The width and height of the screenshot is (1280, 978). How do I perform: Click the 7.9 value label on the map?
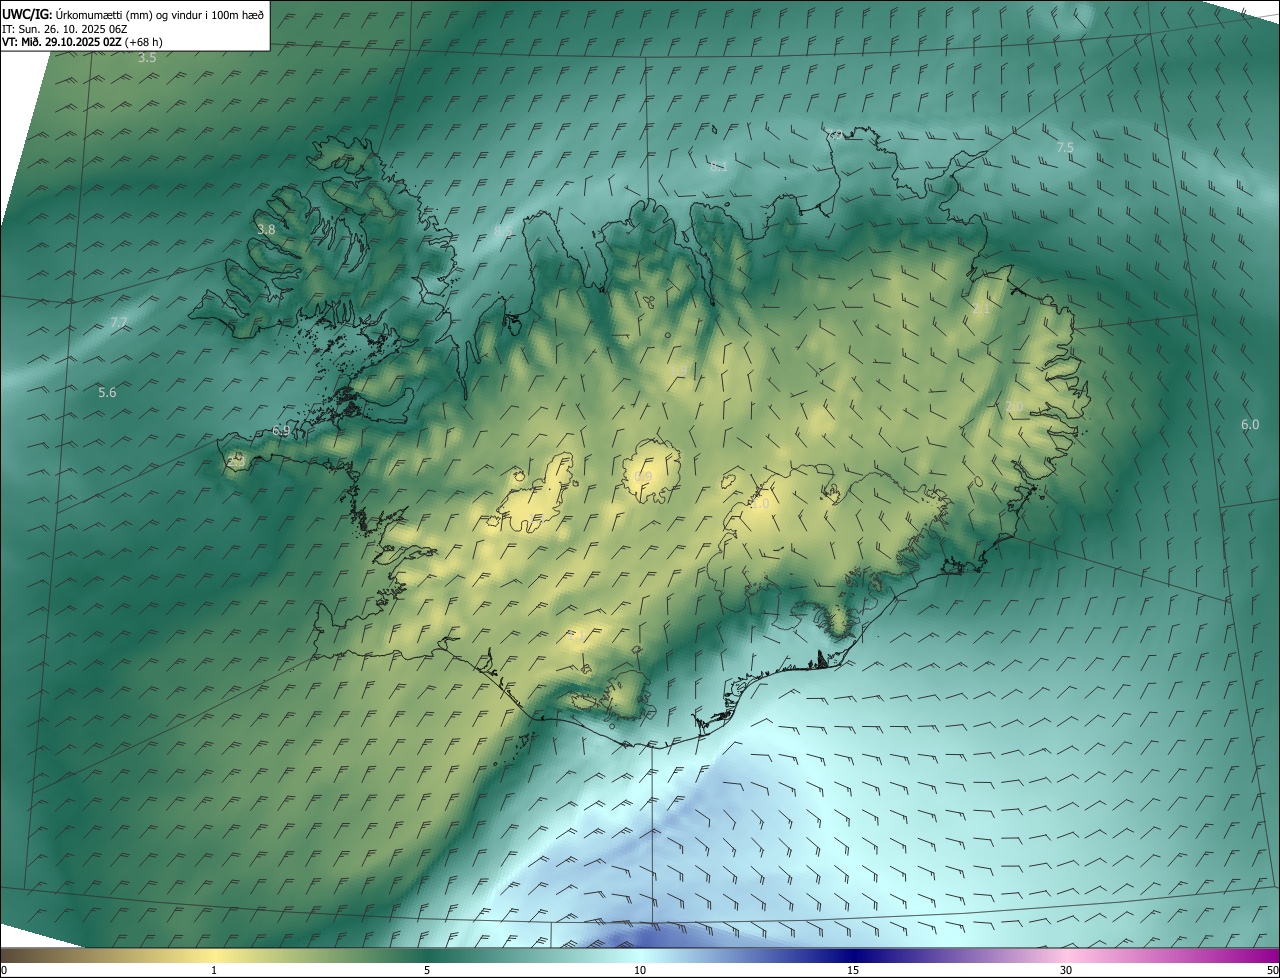click(x=833, y=134)
